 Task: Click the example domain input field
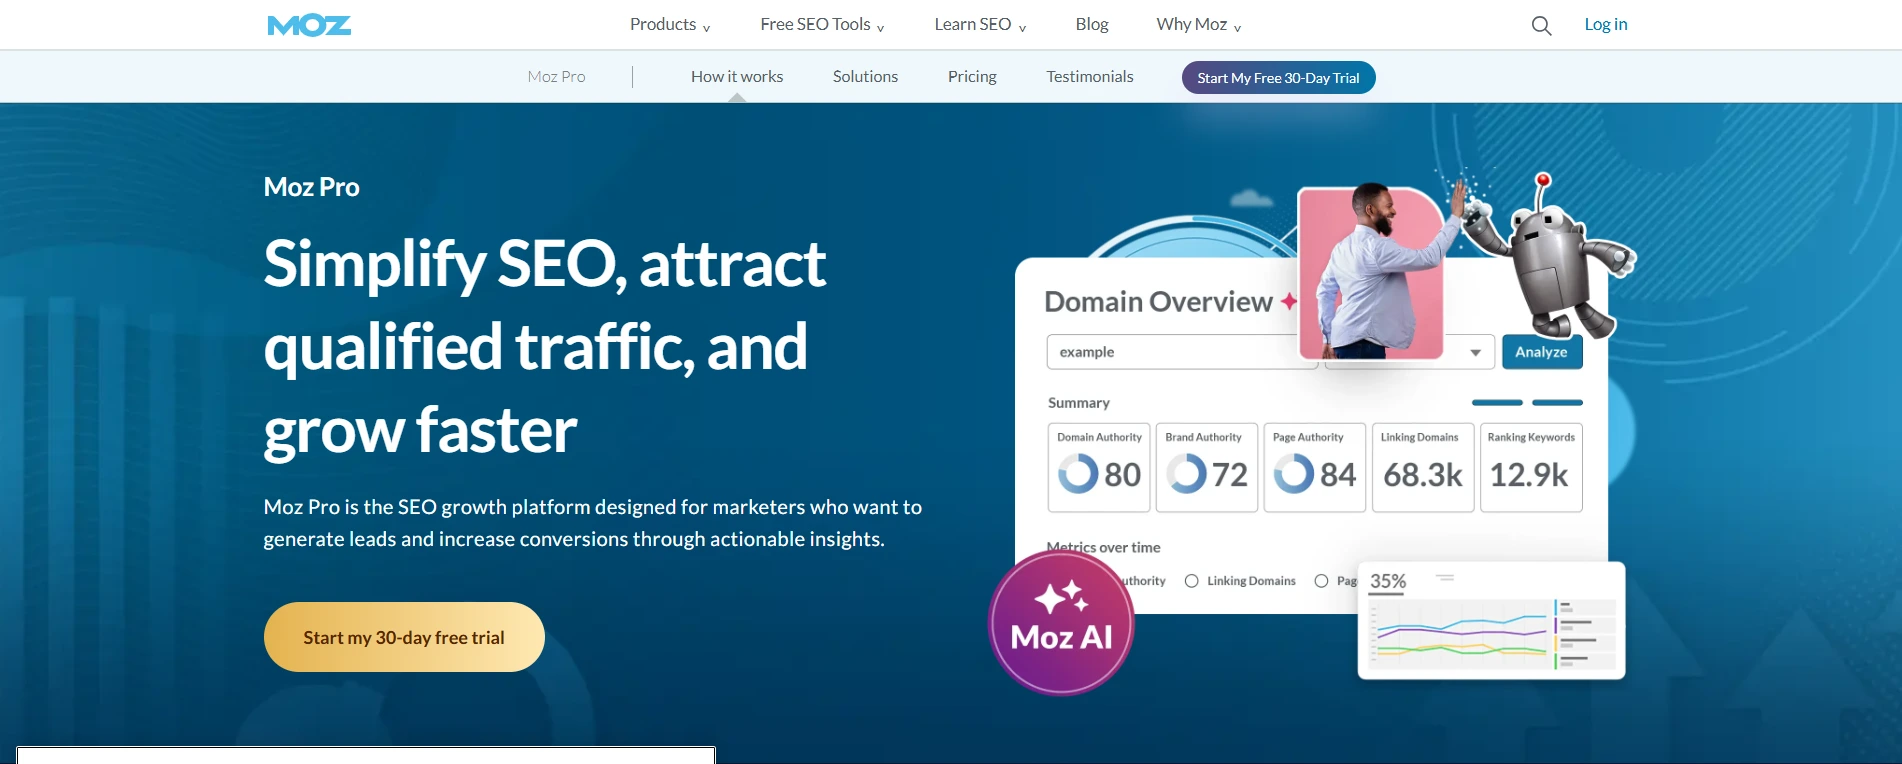[x=1182, y=352]
